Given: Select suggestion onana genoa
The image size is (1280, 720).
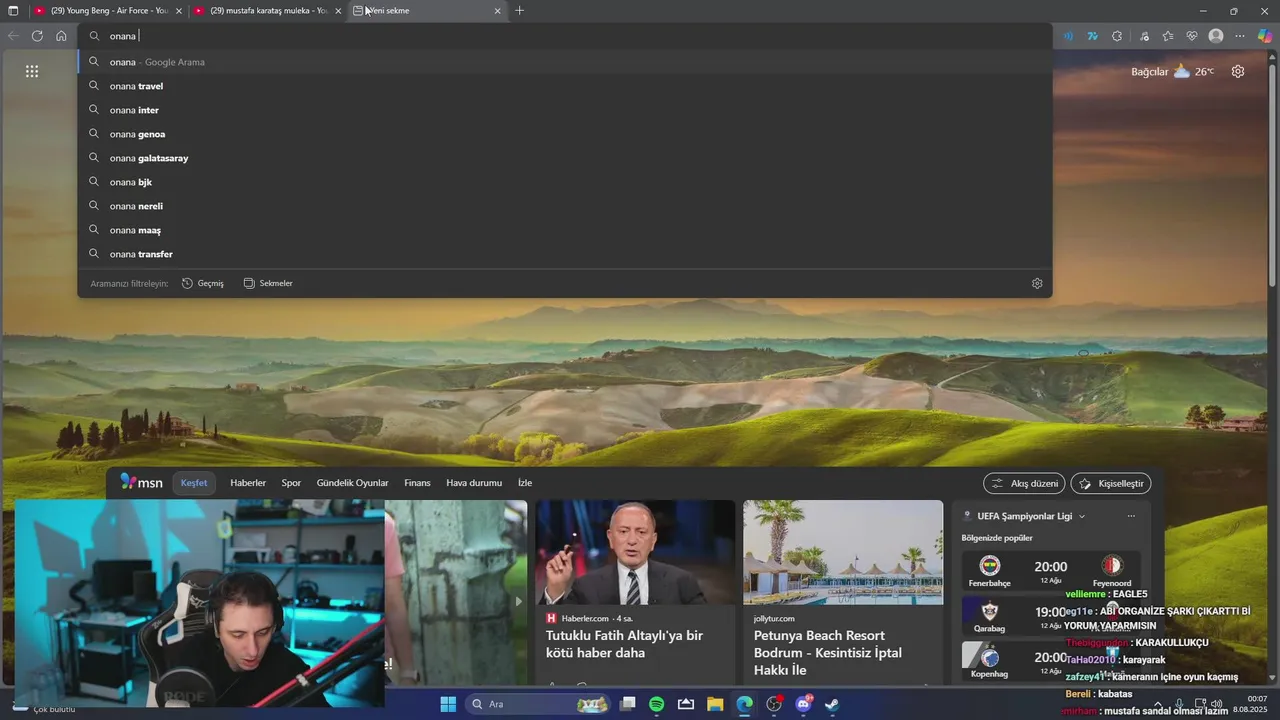Looking at the screenshot, I should coord(565,134).
